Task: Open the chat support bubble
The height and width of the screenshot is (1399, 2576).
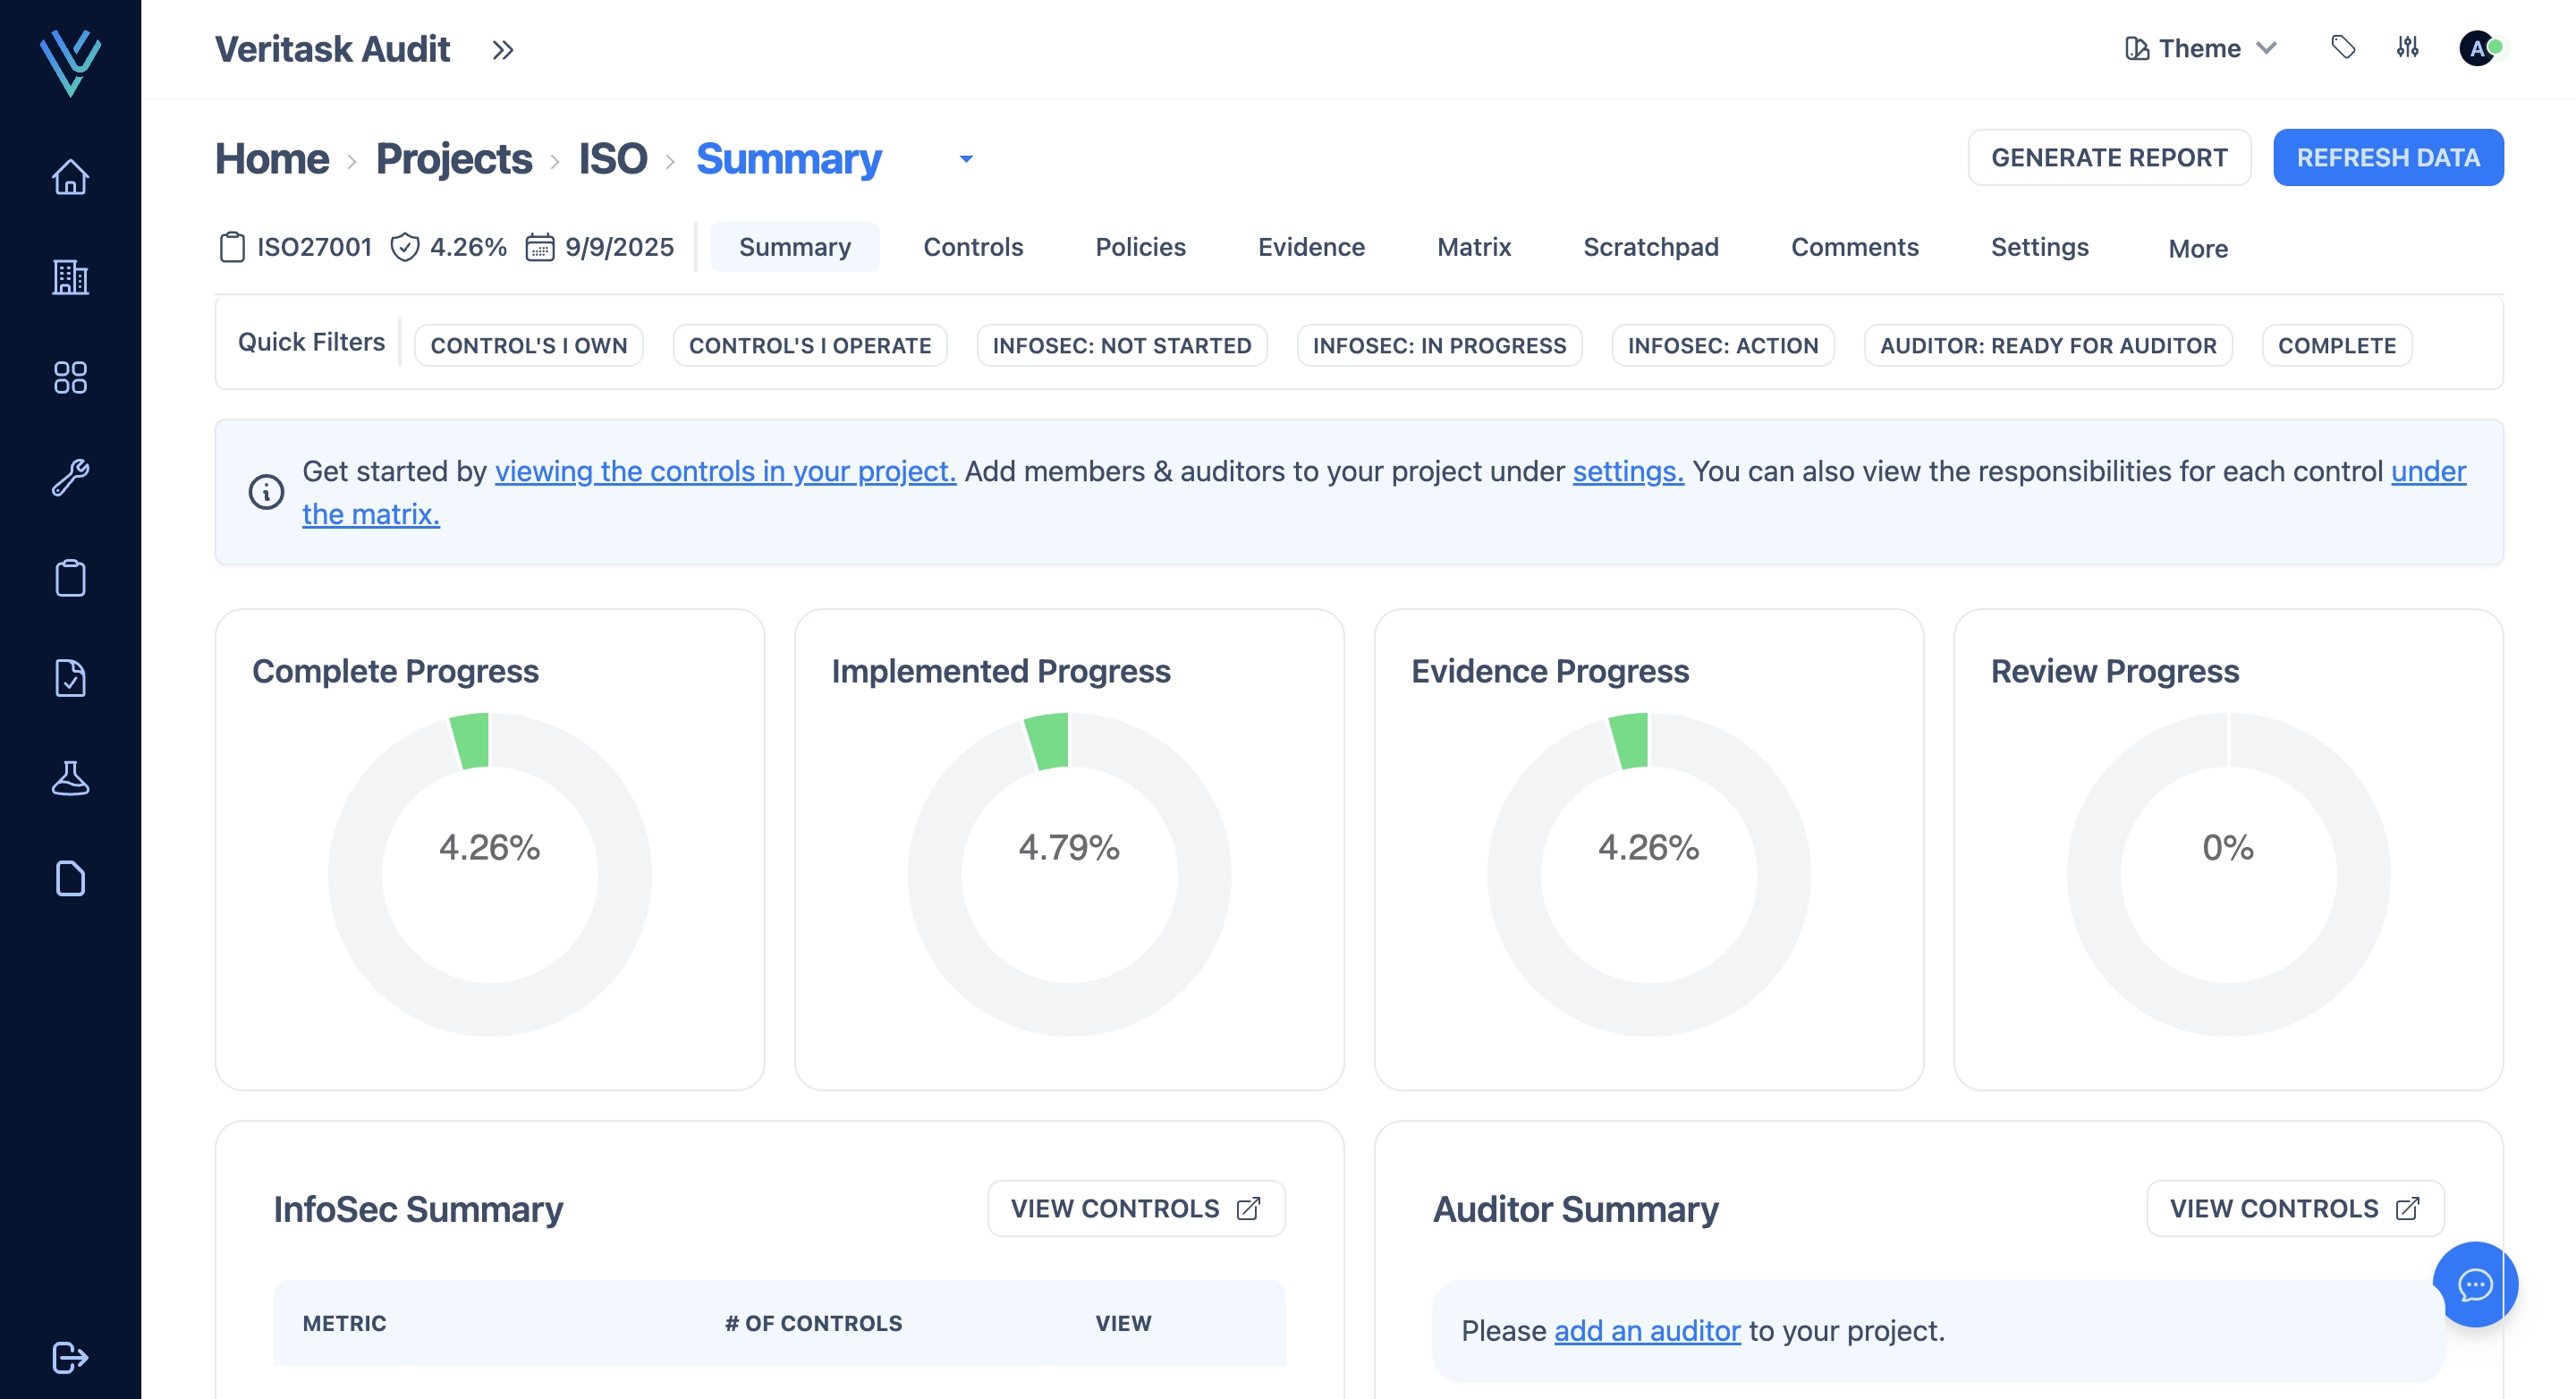Action: point(2475,1284)
